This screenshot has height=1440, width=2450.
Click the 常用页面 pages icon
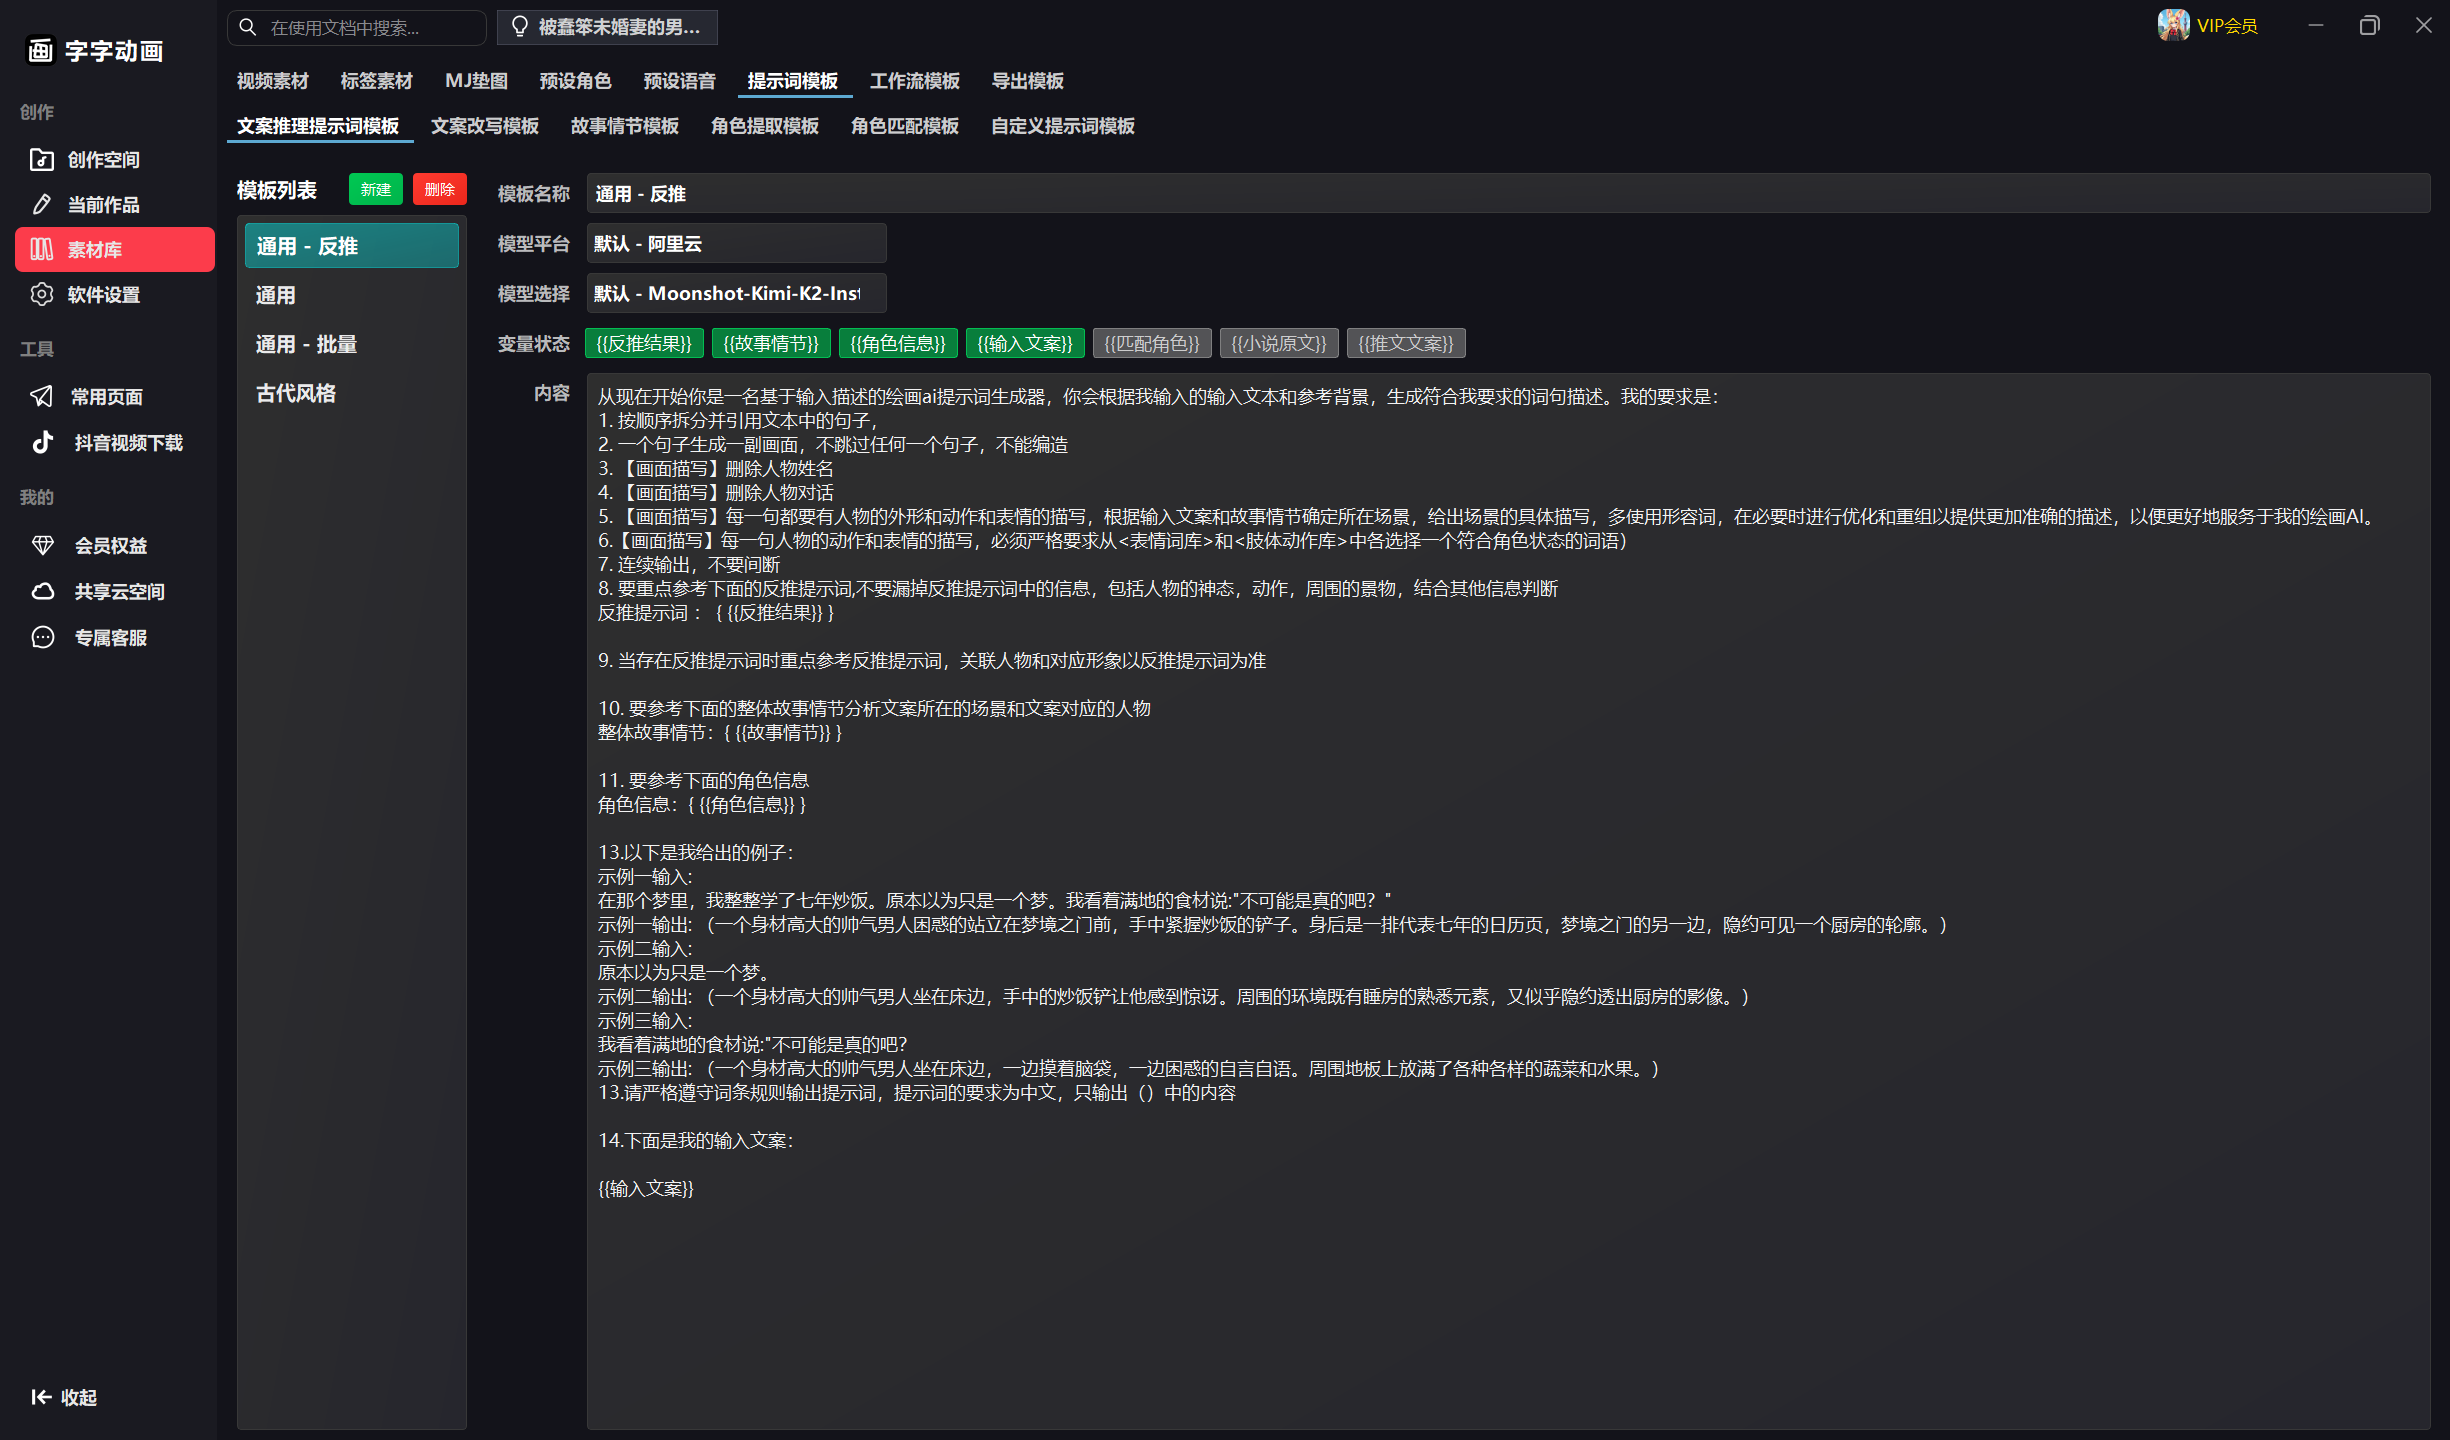41,396
